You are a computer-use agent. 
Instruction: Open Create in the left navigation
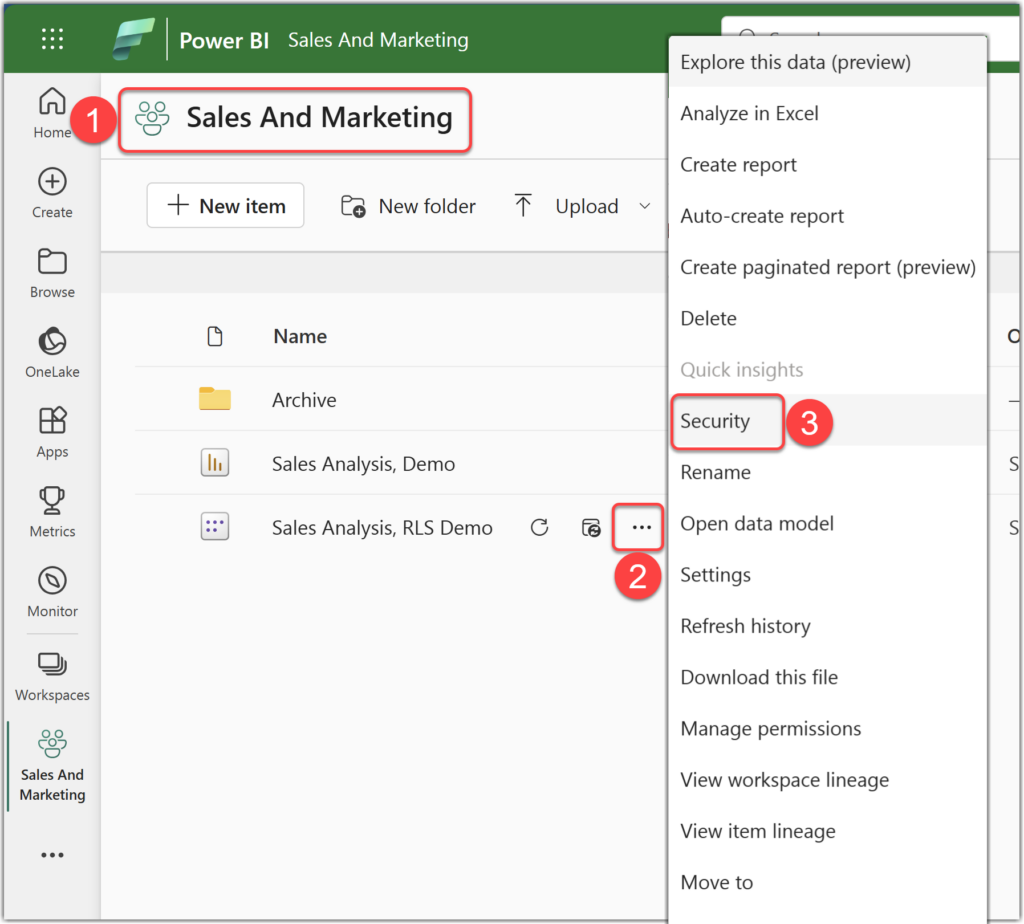point(52,194)
